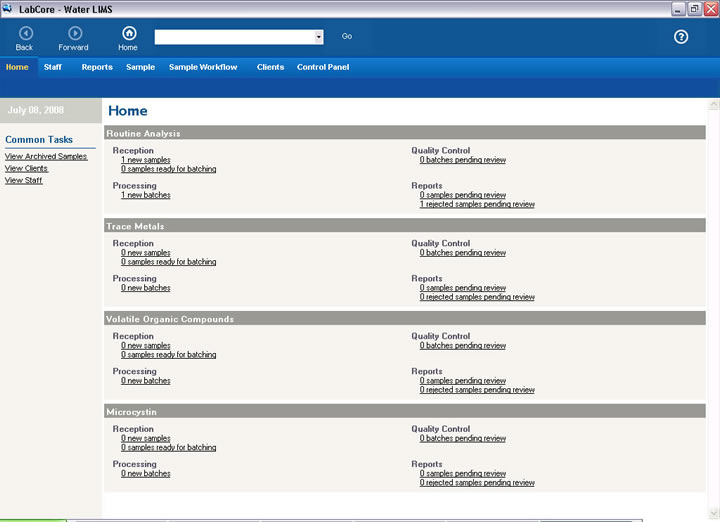This screenshot has height=522, width=720.
Task: Open the Reports menu tab
Action: 97,67
